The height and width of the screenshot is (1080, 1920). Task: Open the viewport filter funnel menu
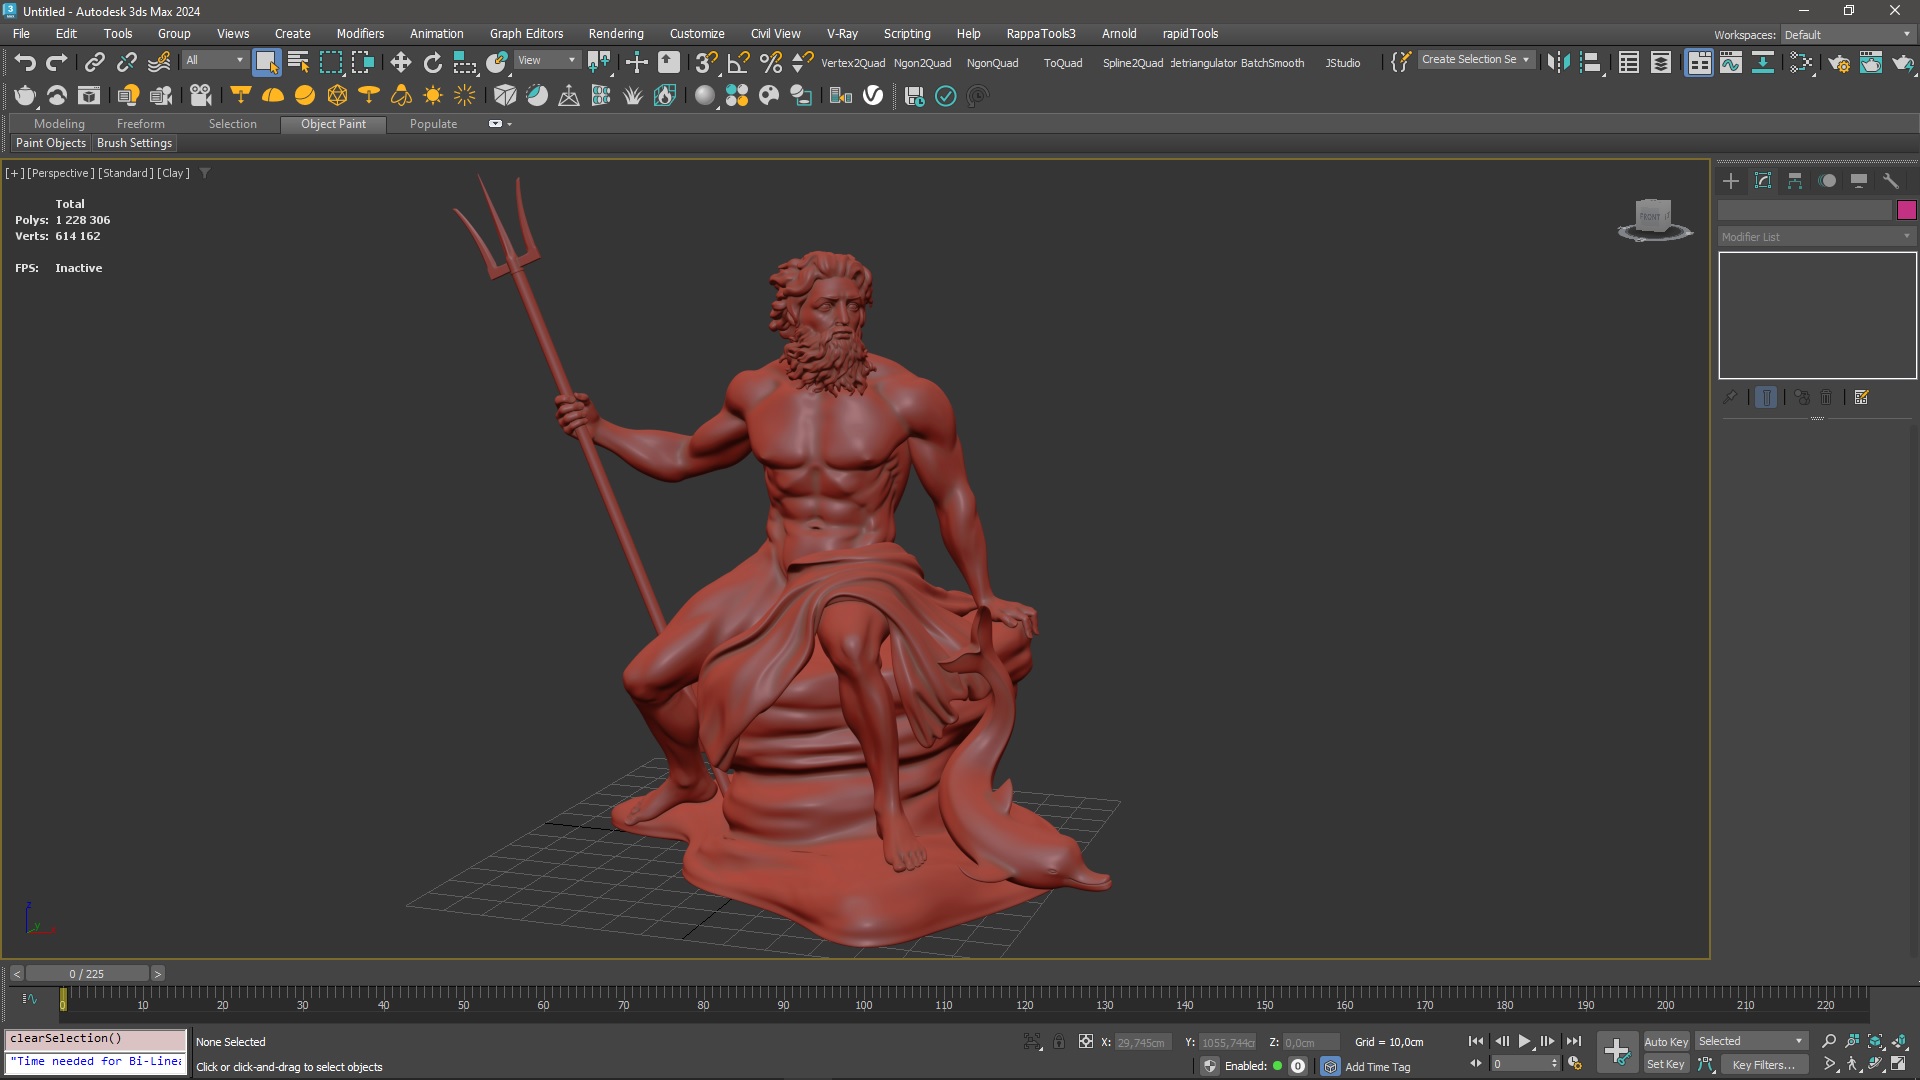[x=204, y=173]
